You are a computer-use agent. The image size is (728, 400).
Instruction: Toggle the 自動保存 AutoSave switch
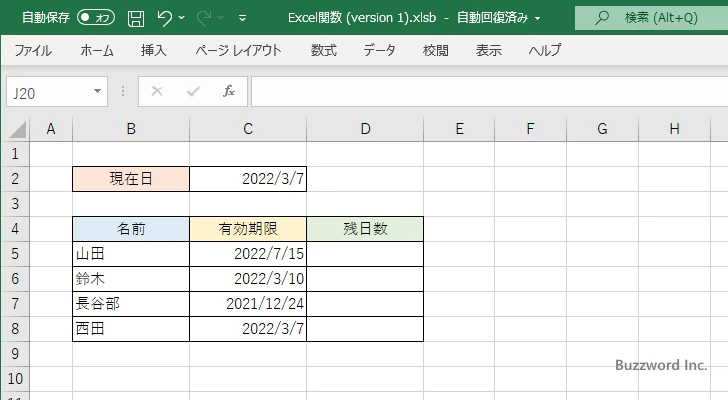[x=96, y=18]
